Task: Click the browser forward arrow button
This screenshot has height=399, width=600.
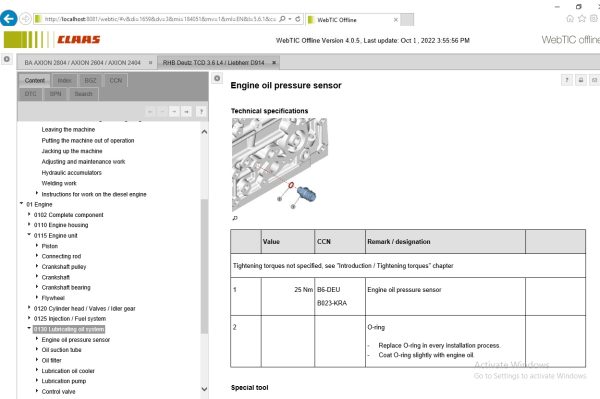Action: [x=25, y=18]
